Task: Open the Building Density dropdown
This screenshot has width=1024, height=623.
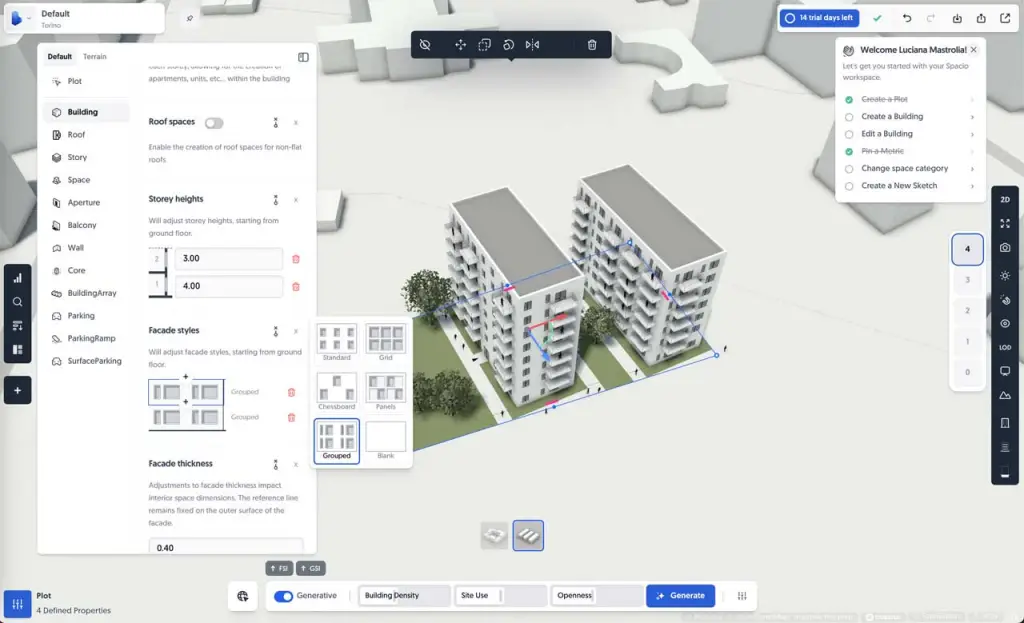Action: tap(404, 594)
